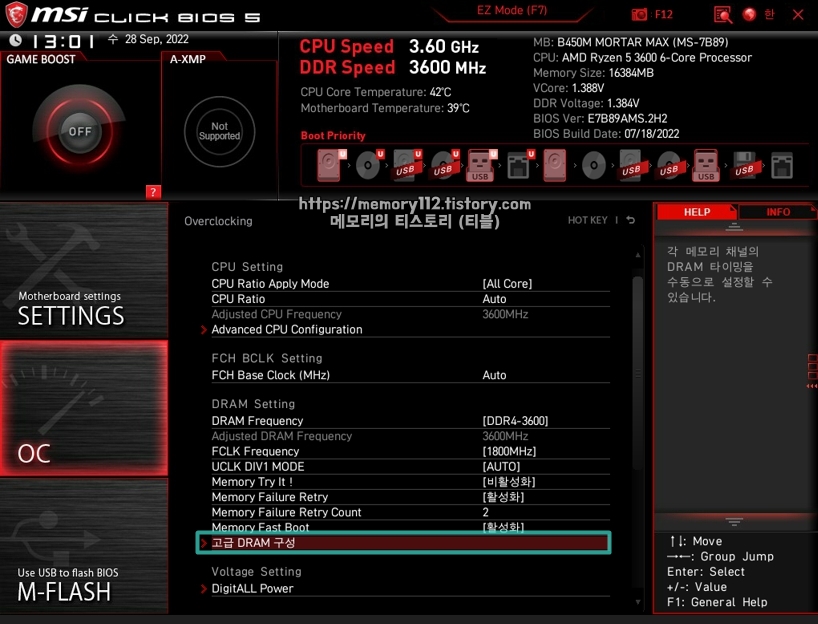Click the F12 screenshot label
Viewport: 818px width, 624px height.
664,15
